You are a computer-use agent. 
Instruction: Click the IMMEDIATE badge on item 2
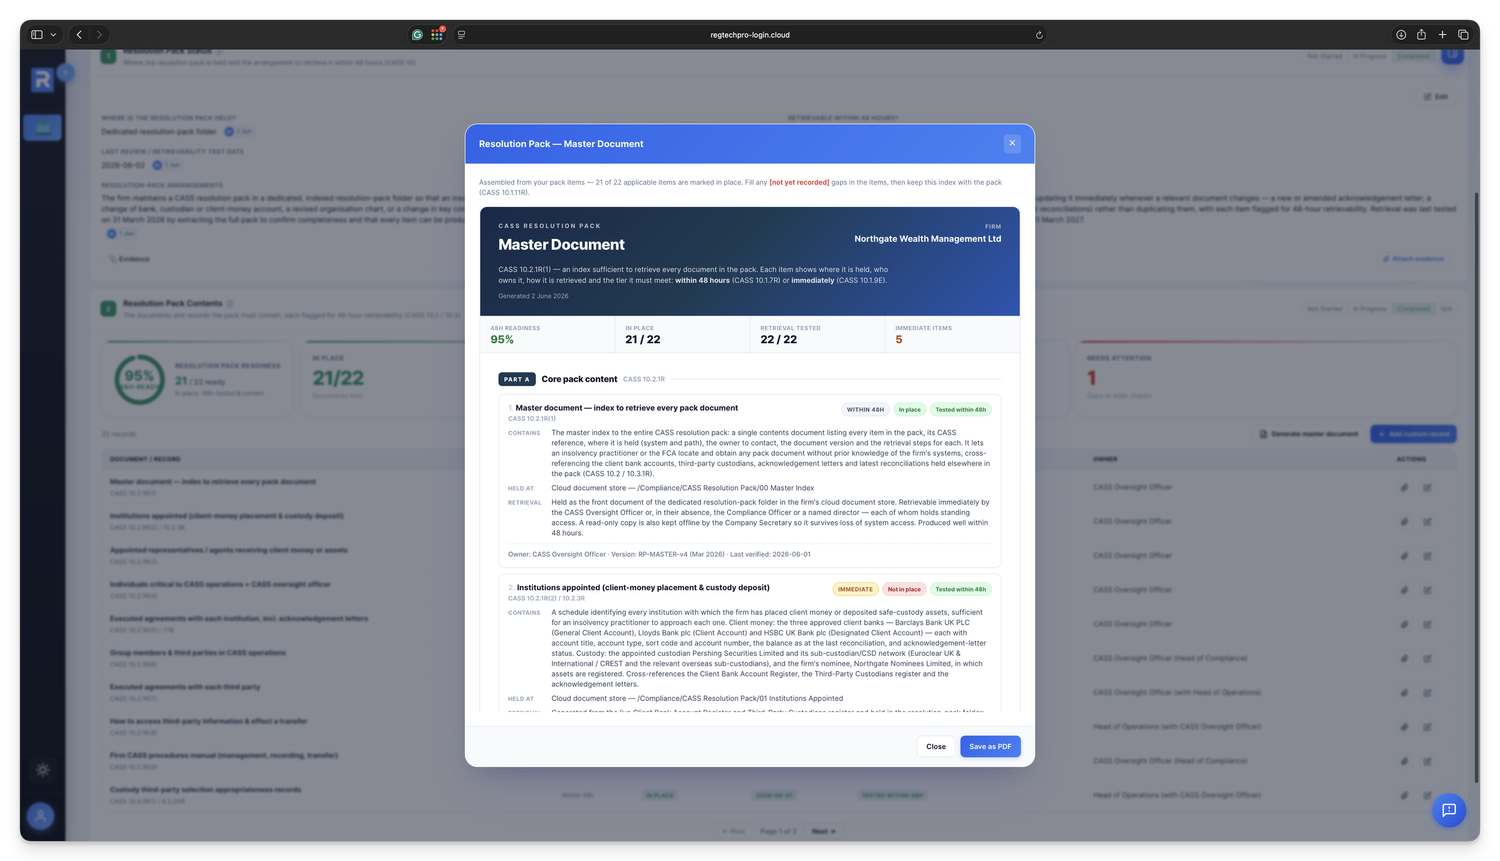pos(855,589)
